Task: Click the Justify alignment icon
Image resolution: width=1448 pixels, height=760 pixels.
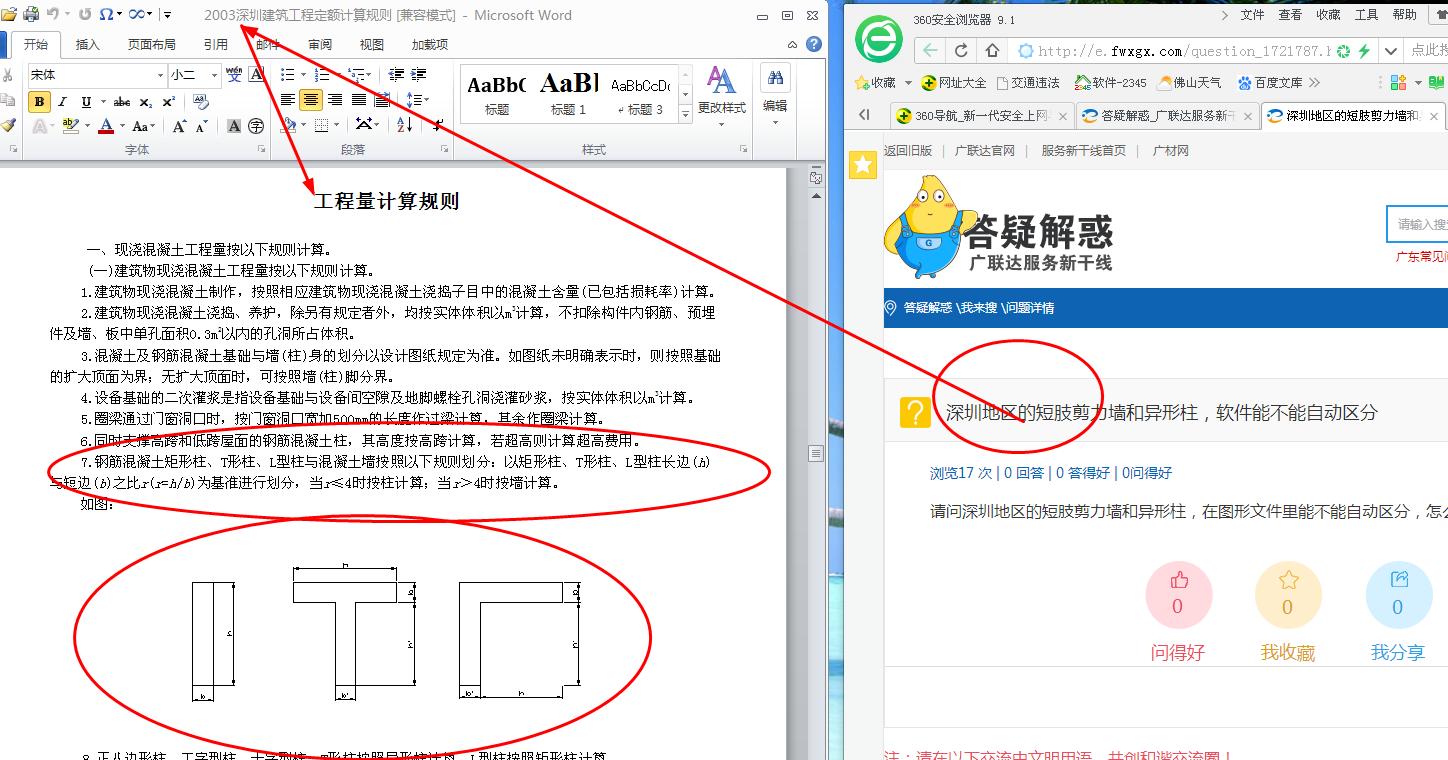Action: [358, 100]
